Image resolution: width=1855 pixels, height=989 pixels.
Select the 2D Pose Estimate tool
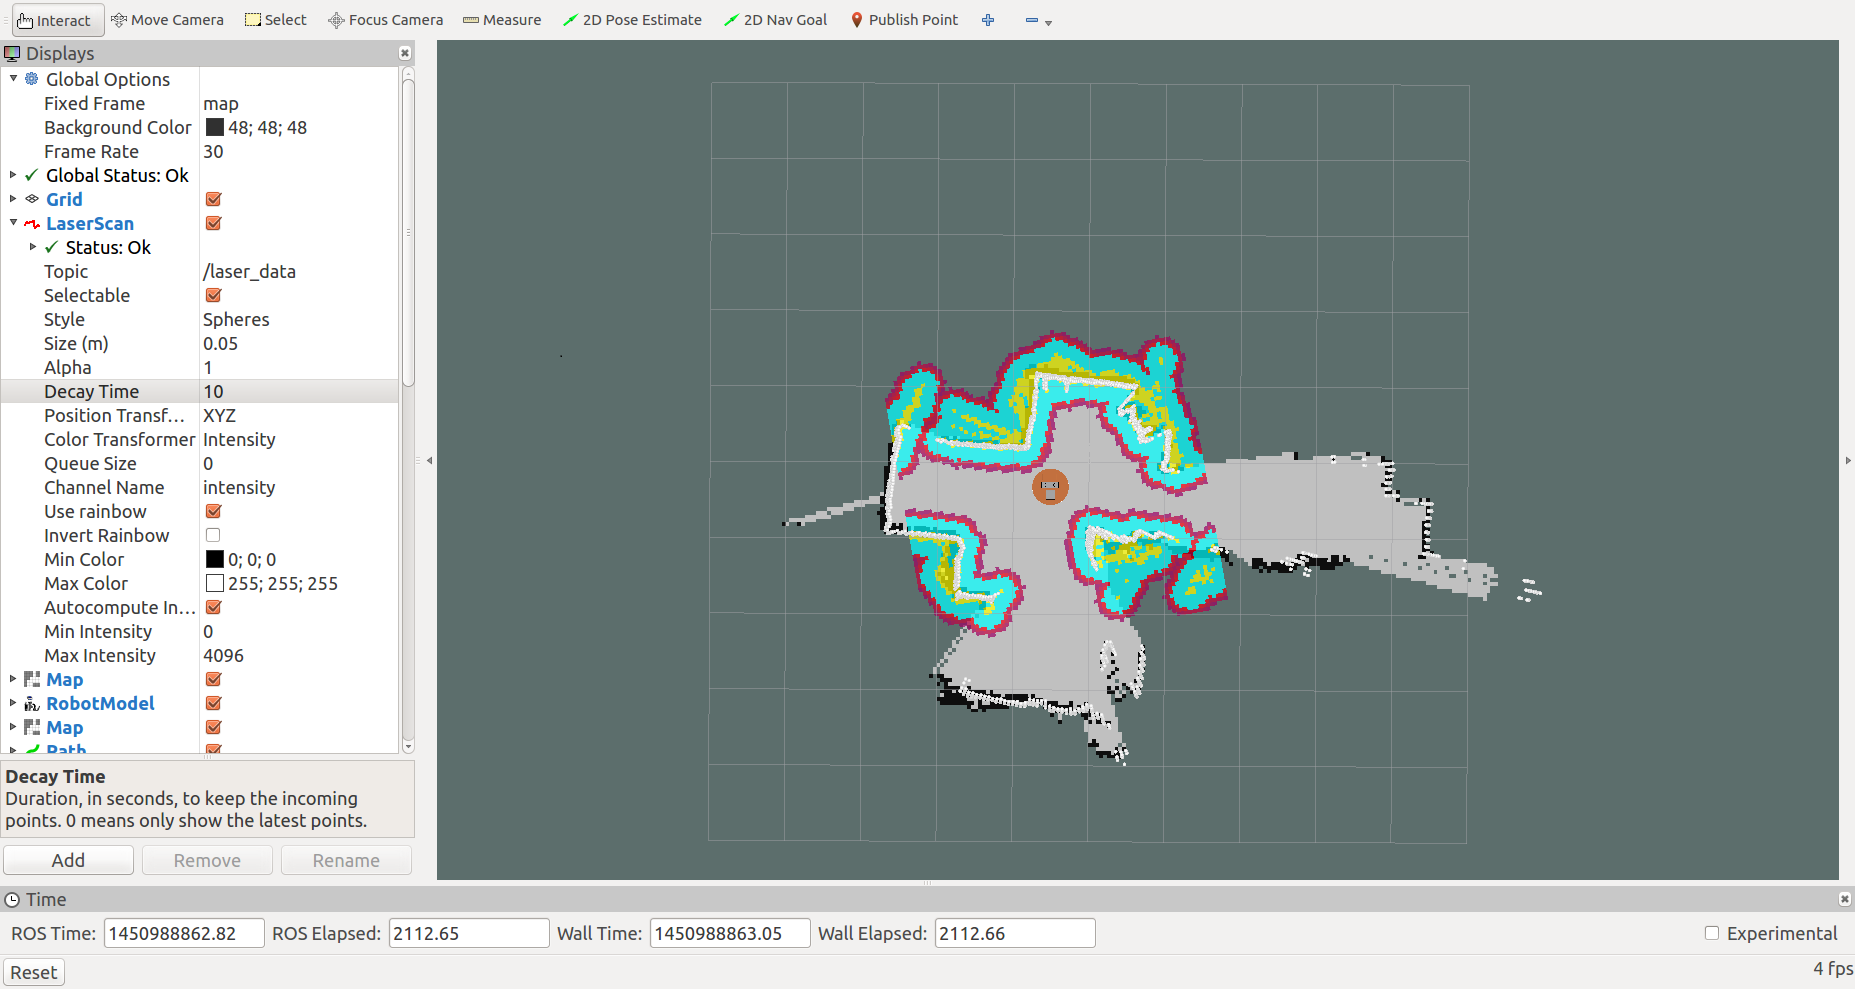pos(632,20)
